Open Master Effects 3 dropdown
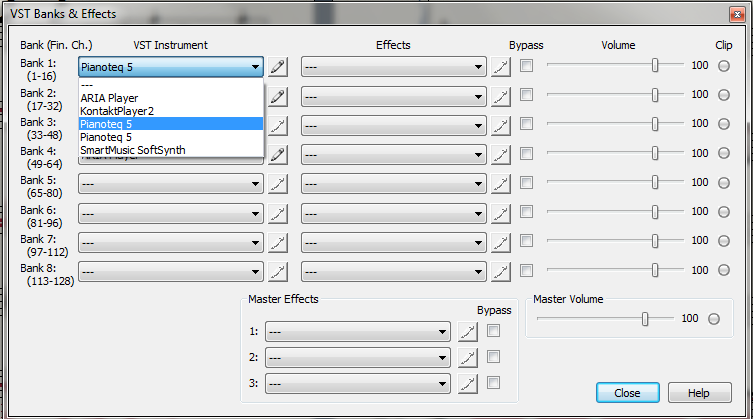This screenshot has width=753, height=419. coord(358,383)
